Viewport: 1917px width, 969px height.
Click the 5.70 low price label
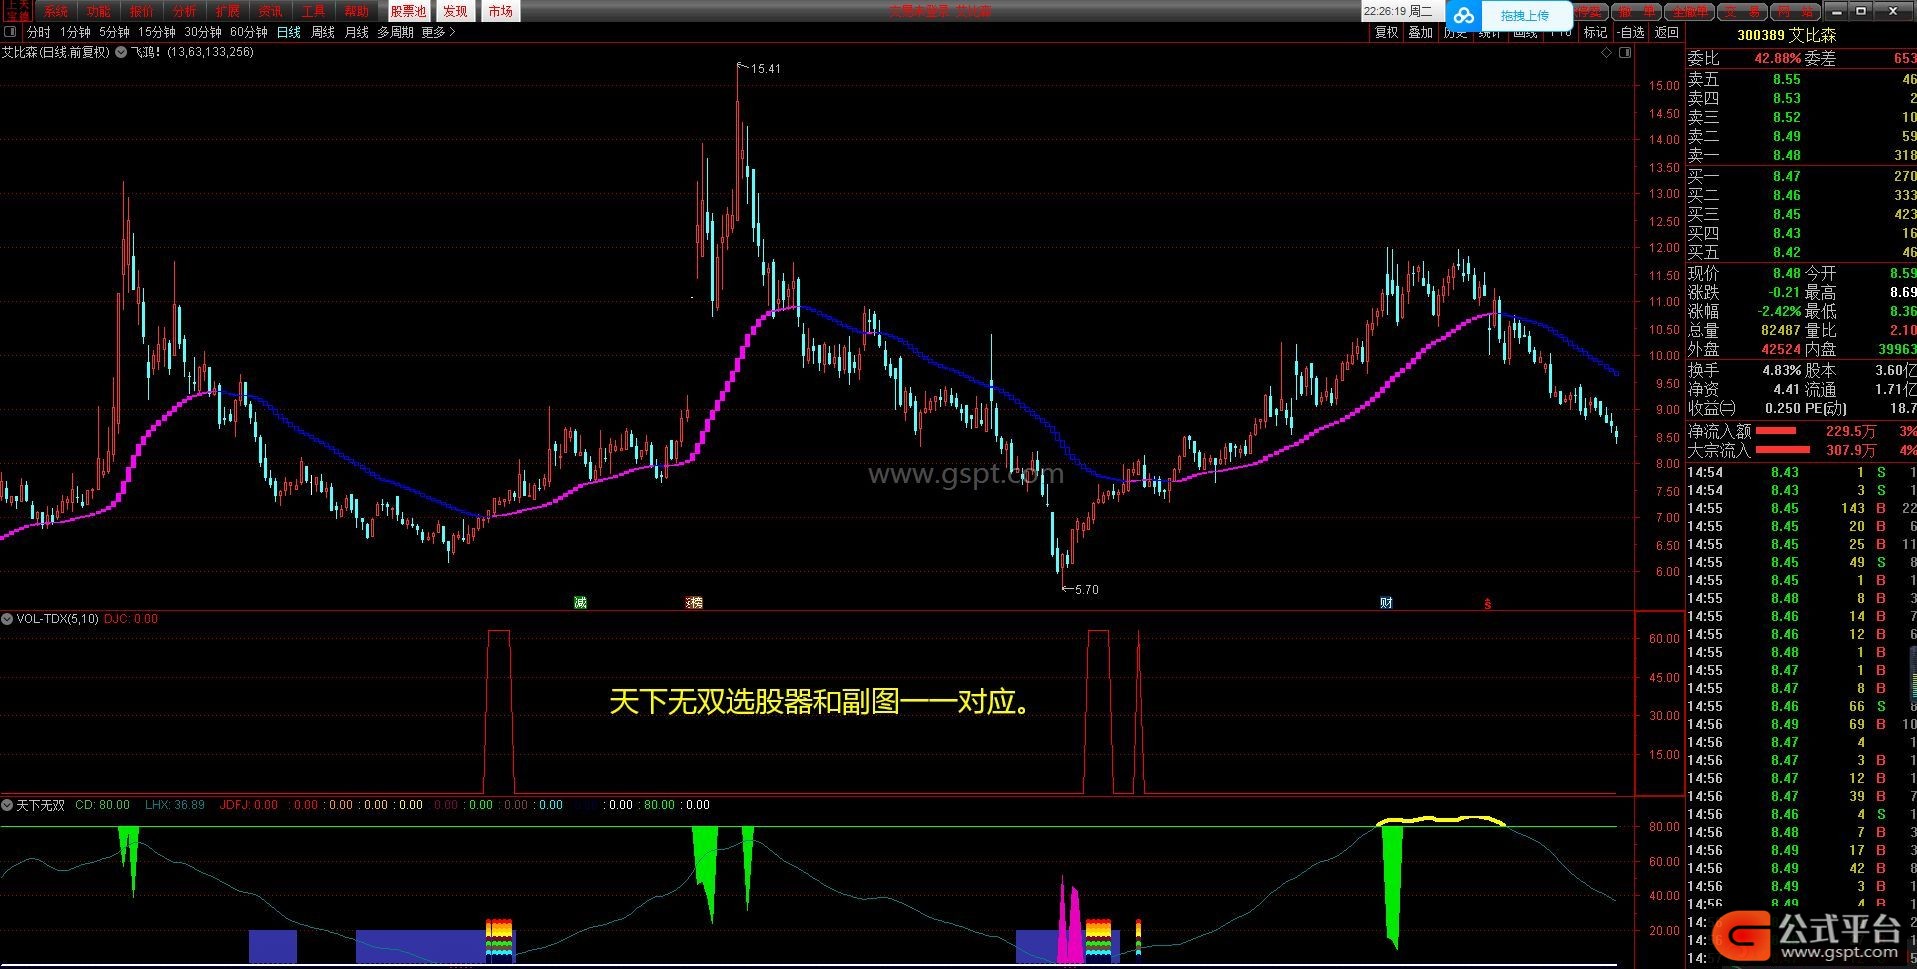coord(1086,590)
